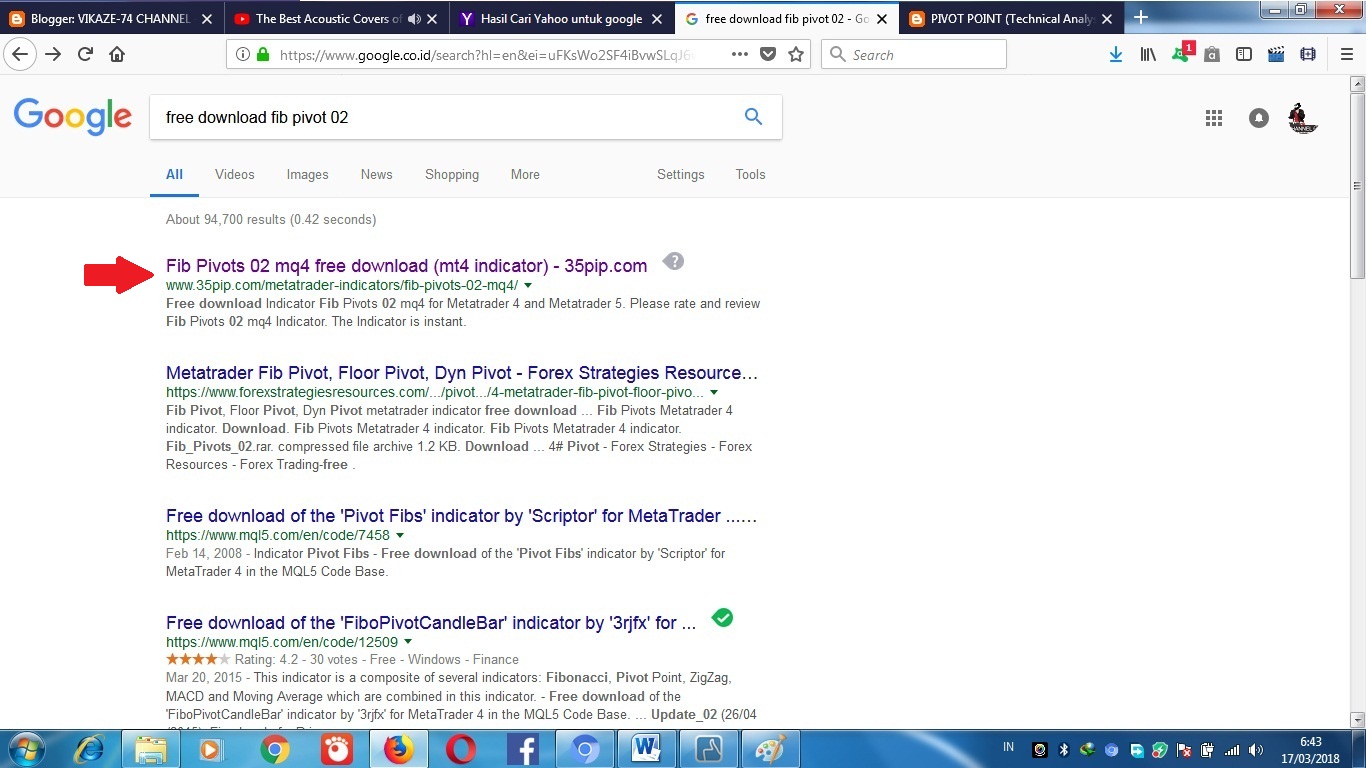Toggle the Firefox sidebar

click(1244, 55)
